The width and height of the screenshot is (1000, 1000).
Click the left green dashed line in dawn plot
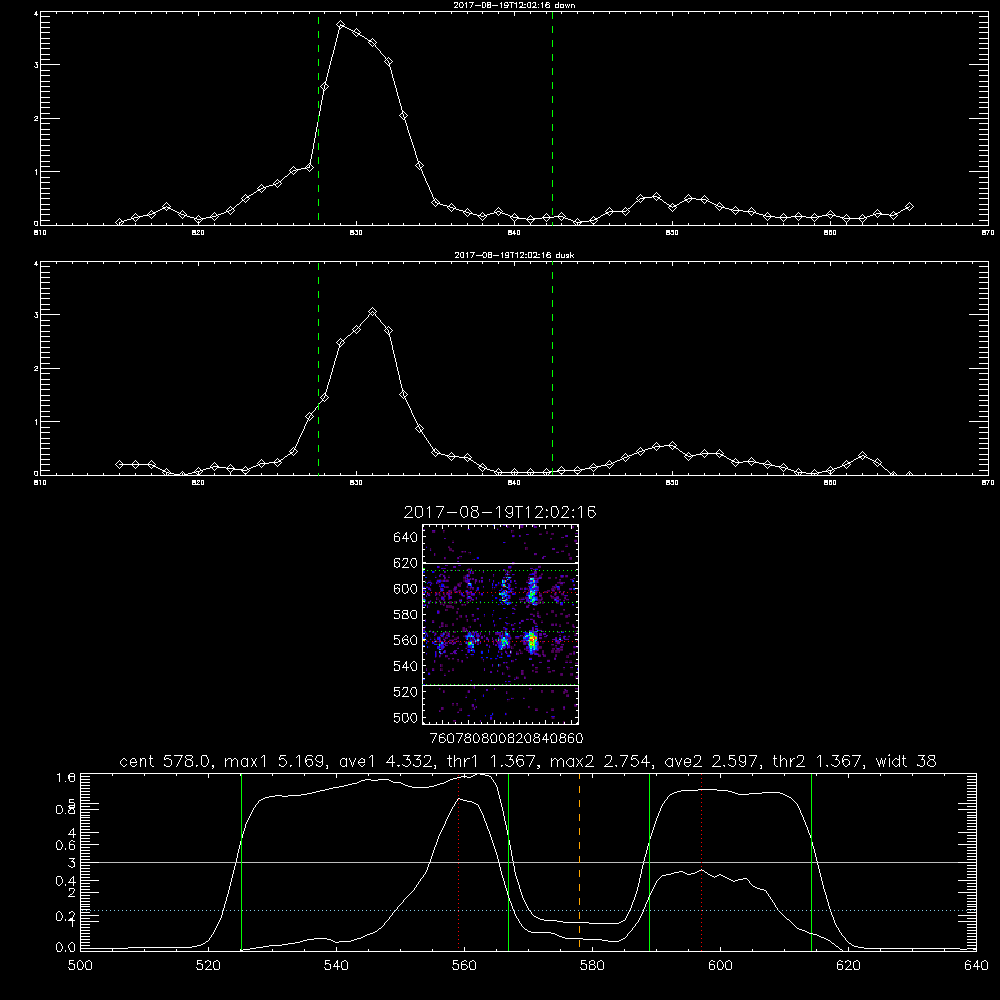(x=318, y=118)
